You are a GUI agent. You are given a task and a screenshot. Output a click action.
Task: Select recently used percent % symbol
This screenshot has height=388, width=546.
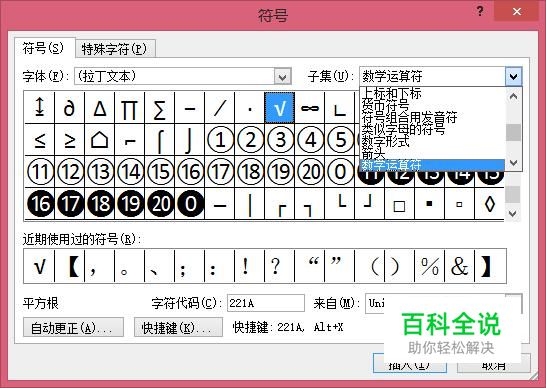click(x=430, y=266)
